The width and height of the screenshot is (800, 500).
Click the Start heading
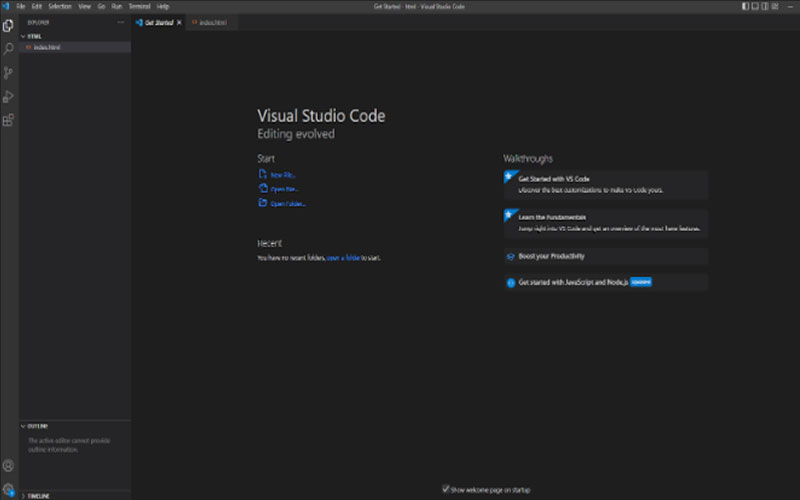tap(266, 159)
